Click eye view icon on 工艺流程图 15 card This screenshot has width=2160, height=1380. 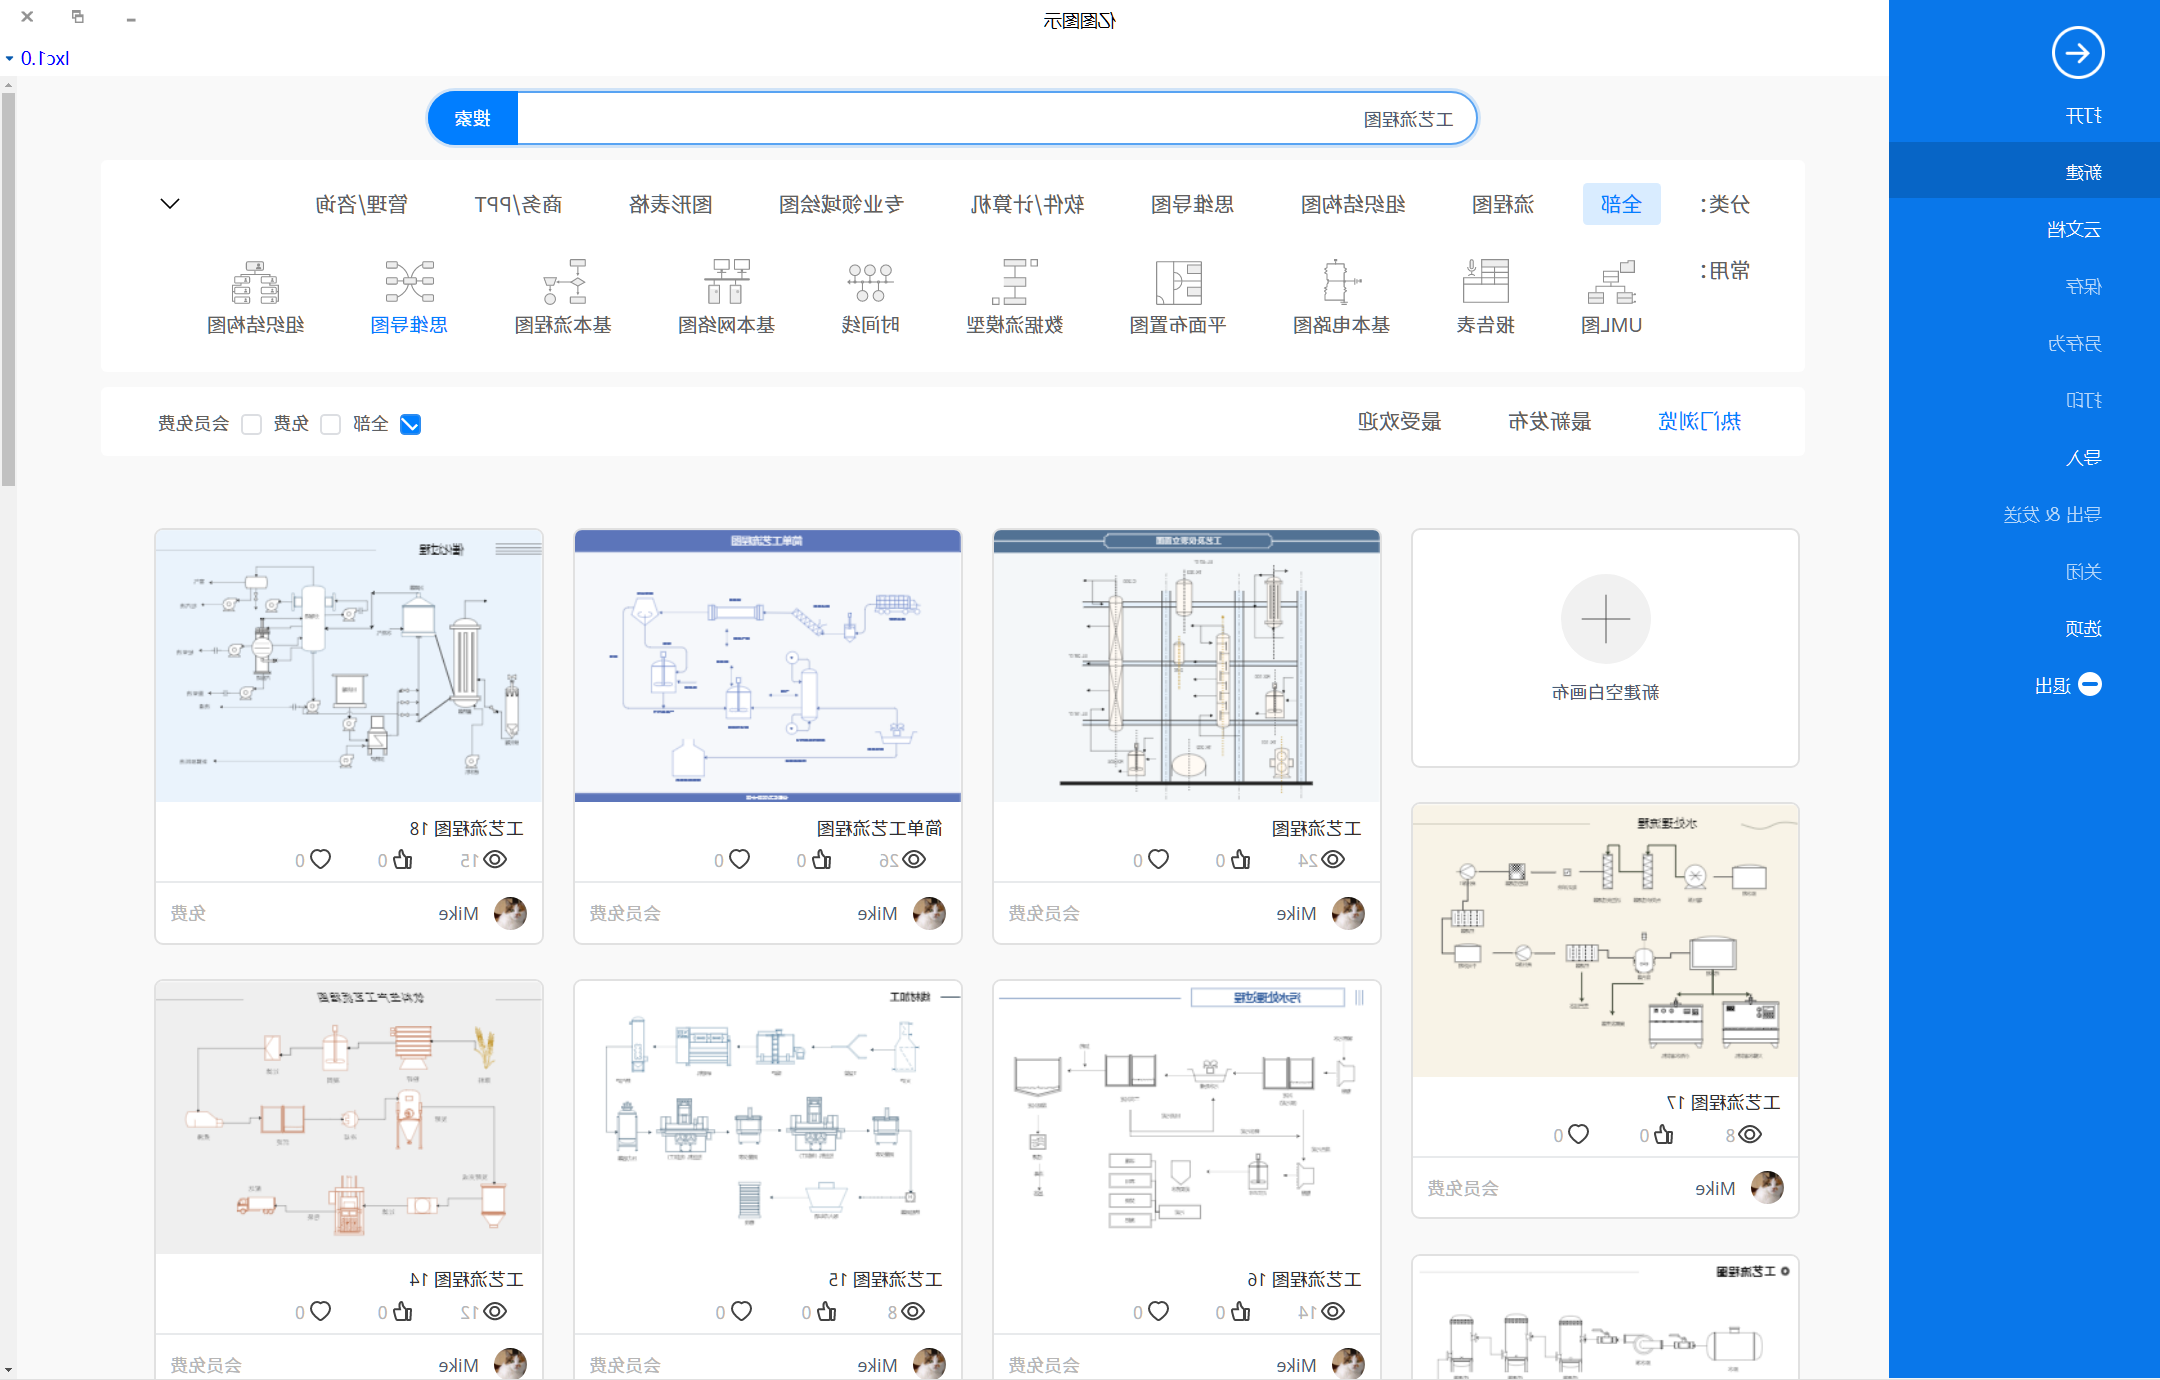coord(912,1311)
